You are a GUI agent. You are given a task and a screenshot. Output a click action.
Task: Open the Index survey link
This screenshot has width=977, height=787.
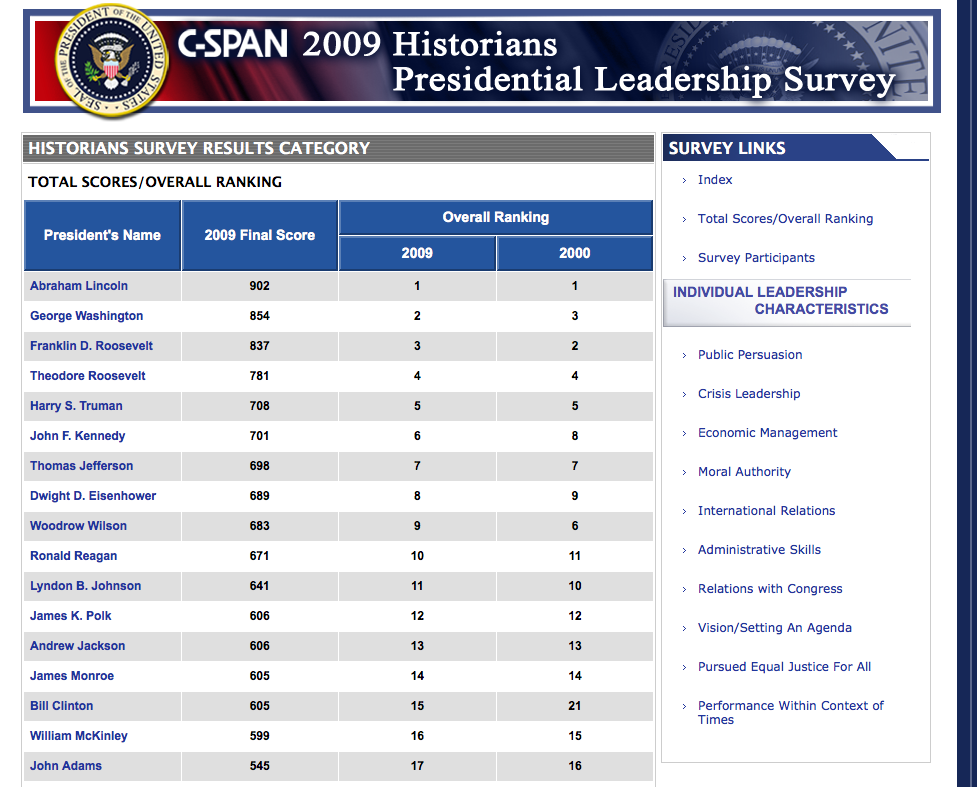(715, 180)
